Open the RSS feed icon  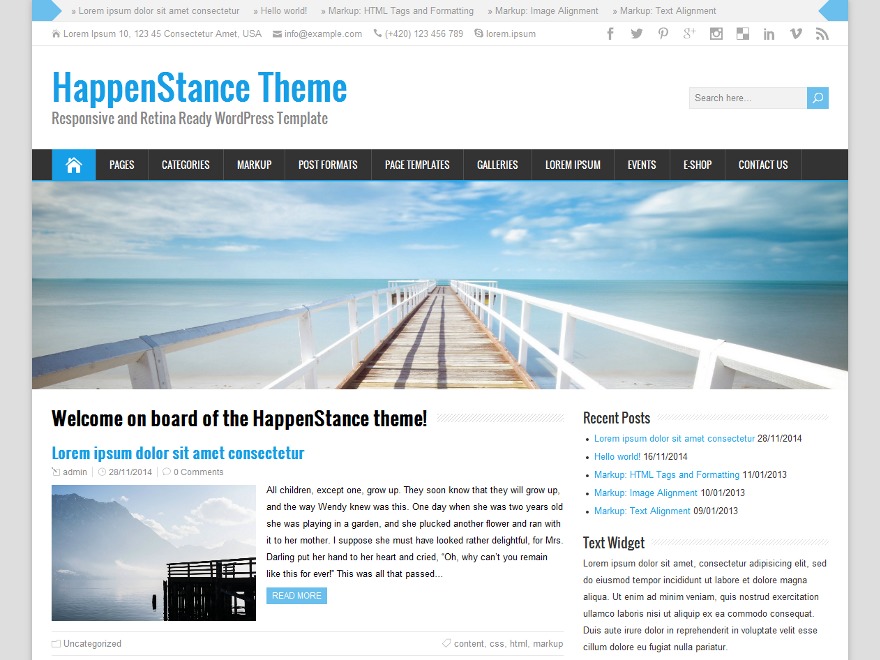pos(822,34)
